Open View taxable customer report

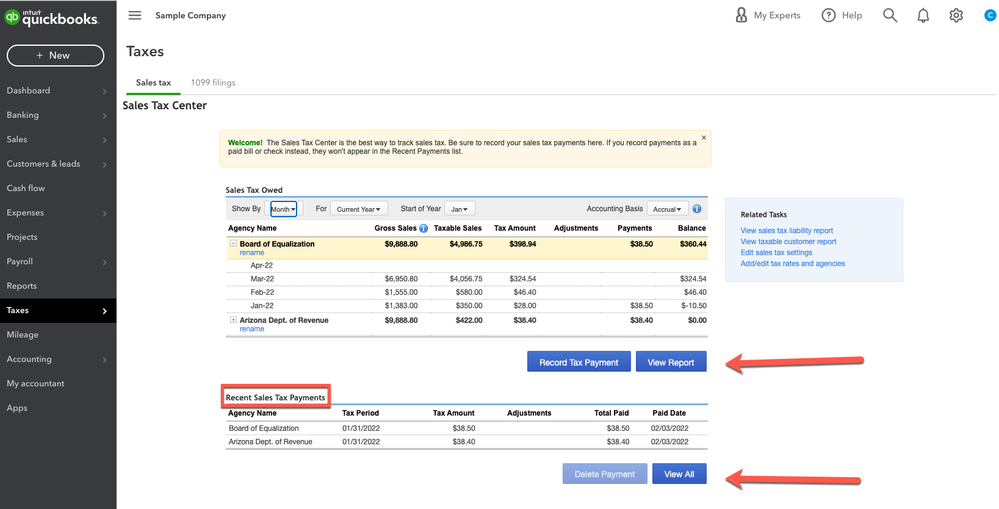788,241
